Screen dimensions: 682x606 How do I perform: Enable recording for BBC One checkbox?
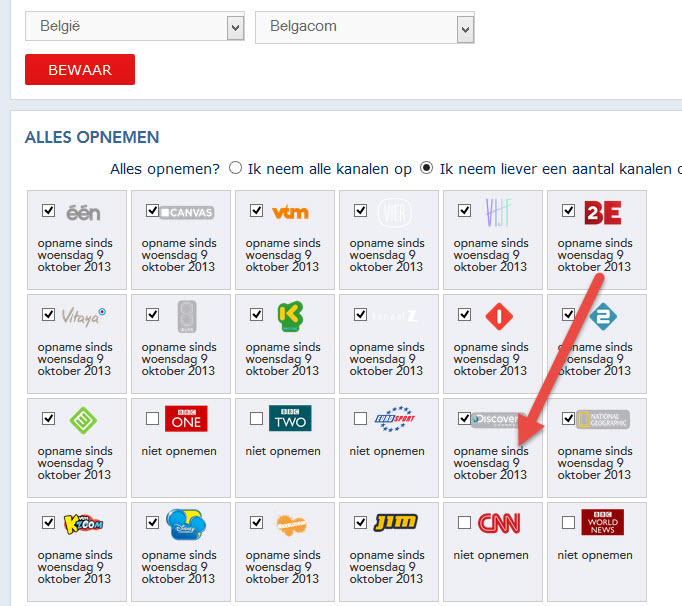(x=152, y=419)
